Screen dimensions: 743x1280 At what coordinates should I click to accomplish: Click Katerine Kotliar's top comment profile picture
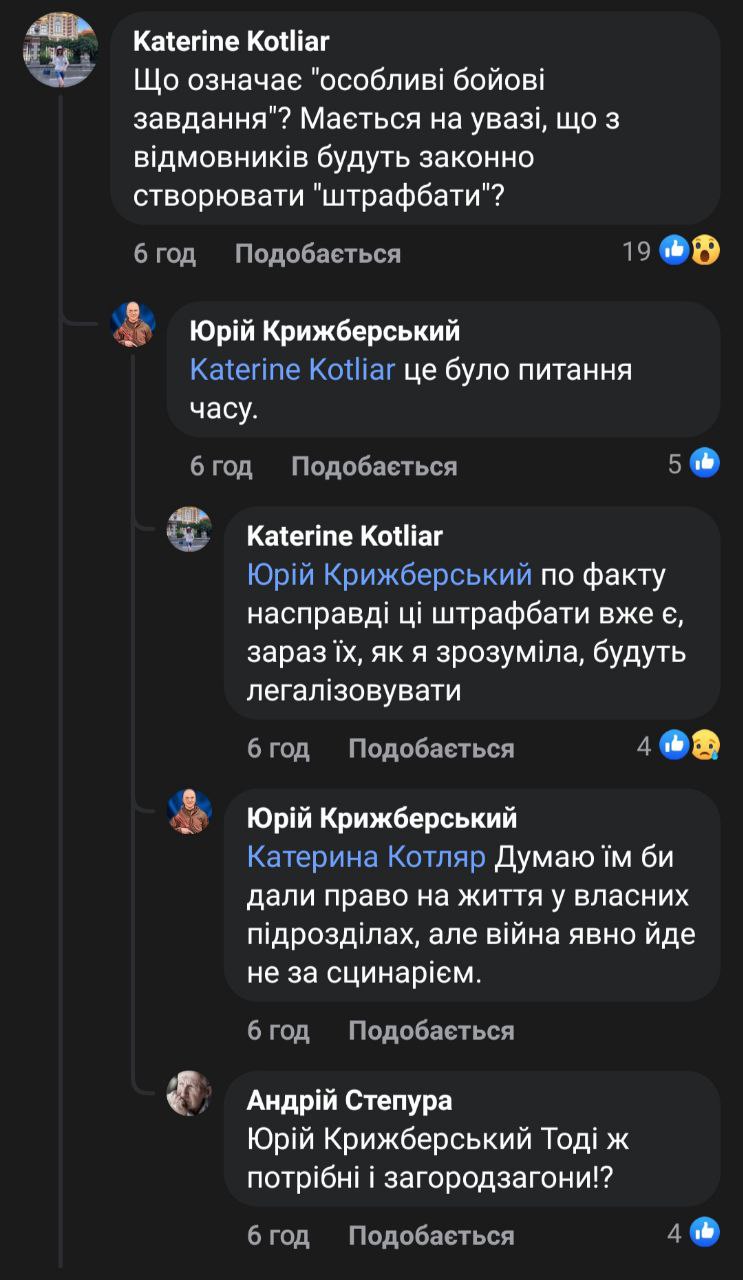coord(59,50)
